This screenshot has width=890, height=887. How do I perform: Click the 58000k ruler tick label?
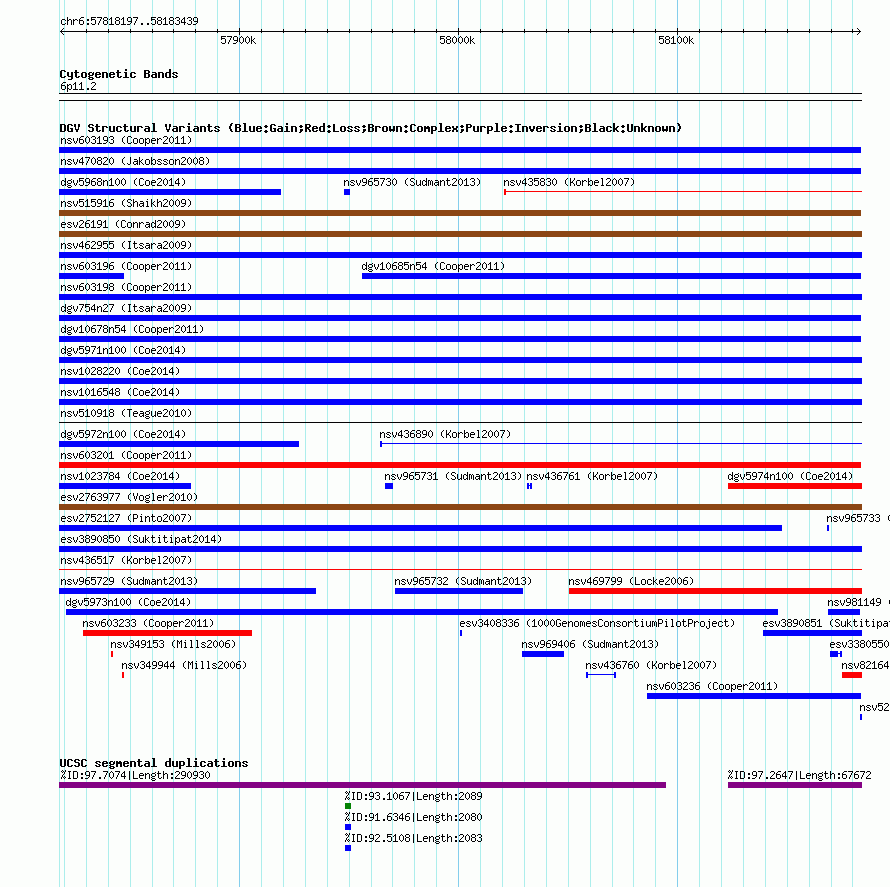pyautogui.click(x=457, y=40)
